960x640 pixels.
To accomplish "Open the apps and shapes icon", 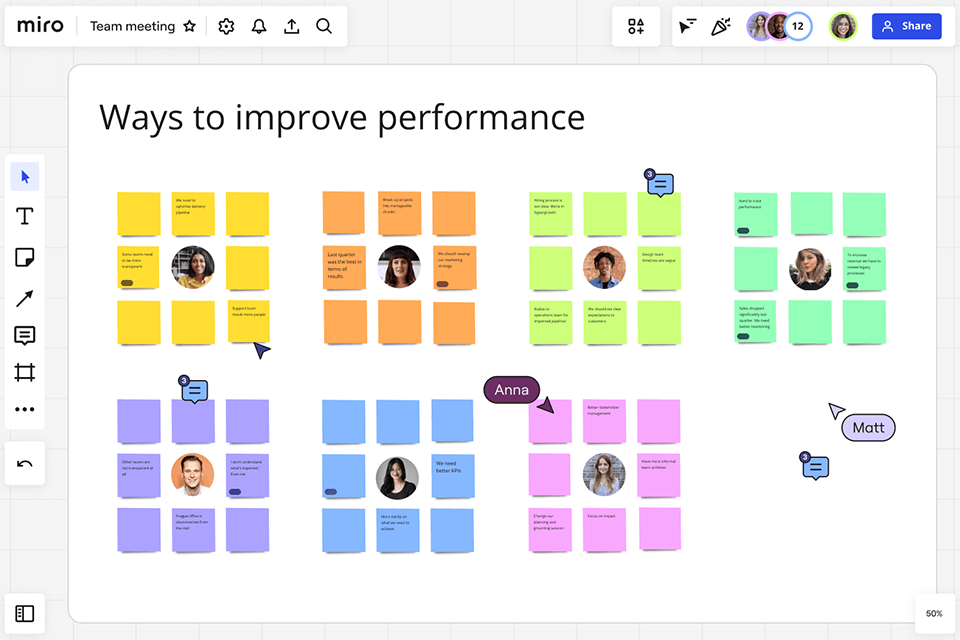I will (636, 26).
